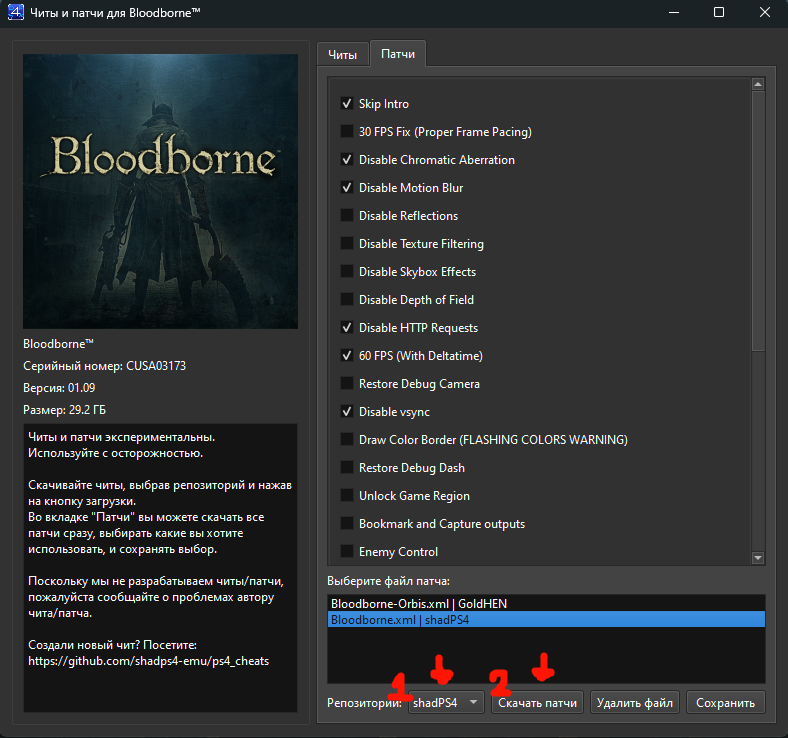
Task: Enable Restore Debug Camera patch
Action: coord(347,384)
